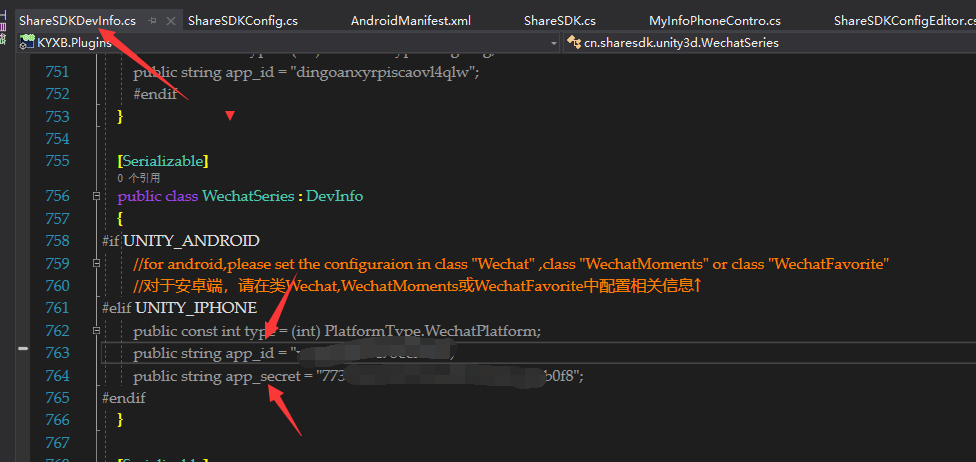This screenshot has height=462, width=976.
Task: Open the cn.sharesdk.unity3d.WechatSeries type dropdown
Action: tap(769, 43)
